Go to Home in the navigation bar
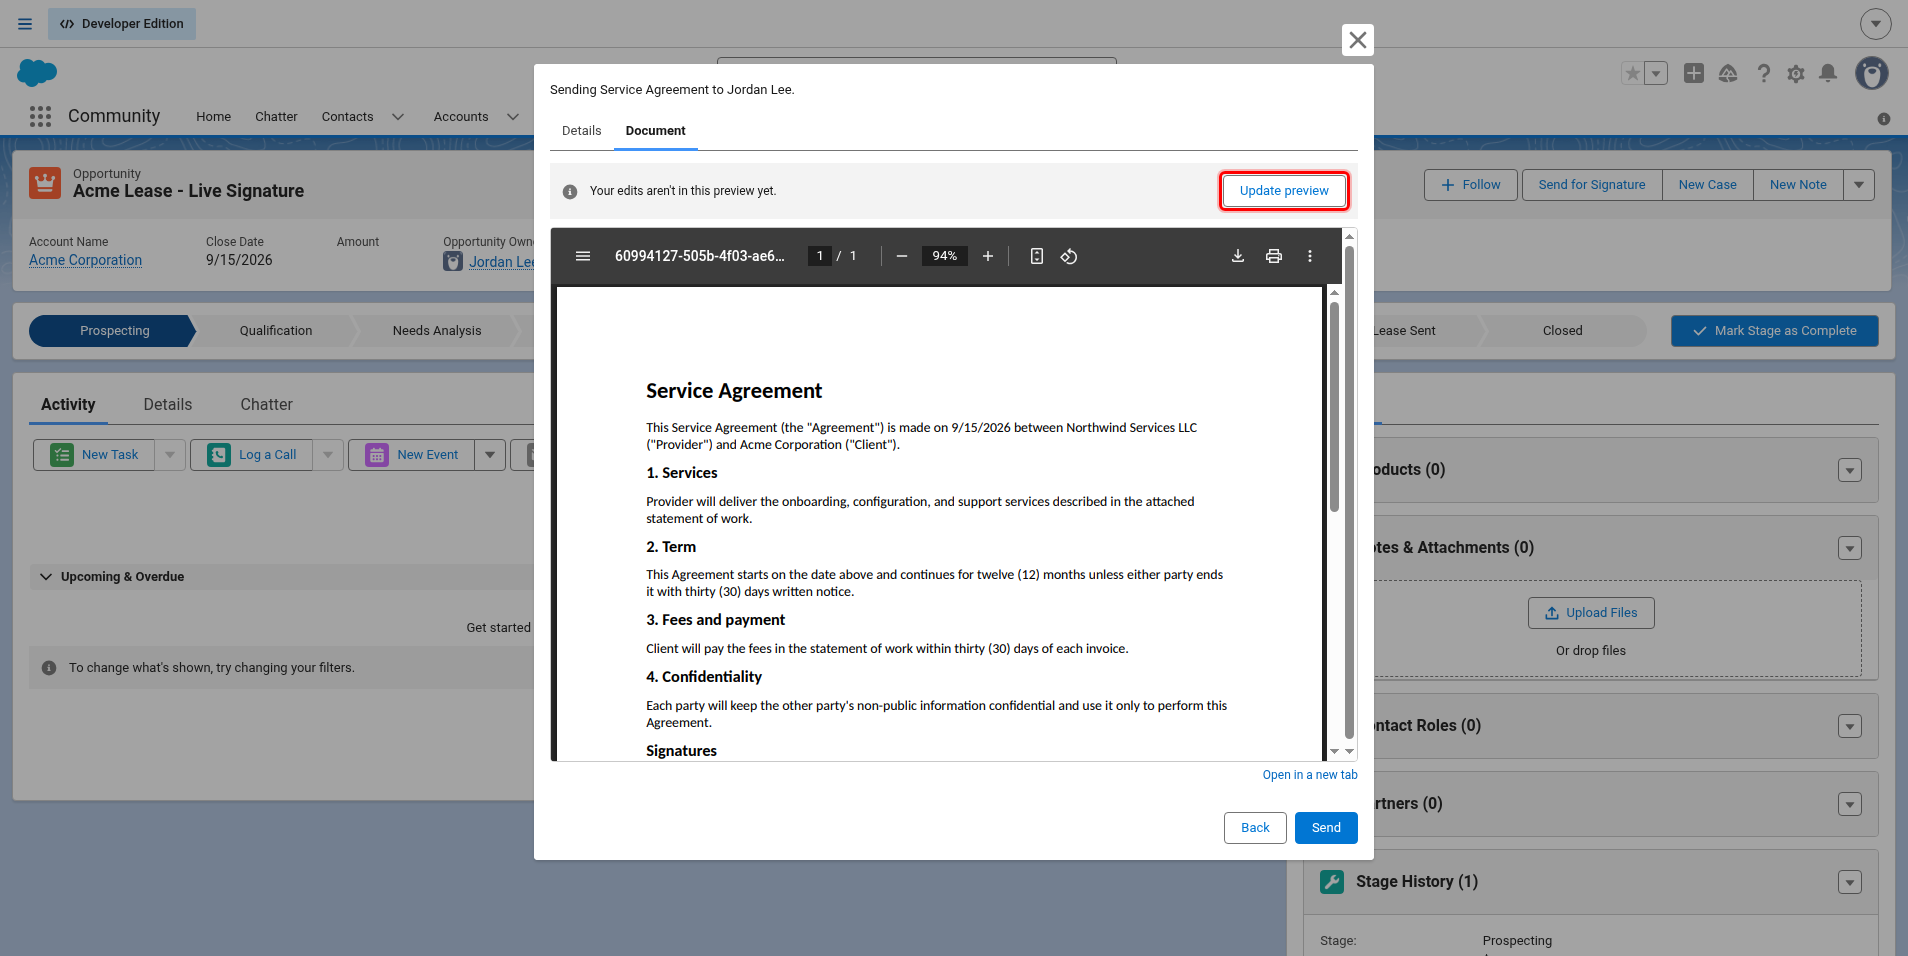Screen dimensions: 1908x956 (214, 117)
